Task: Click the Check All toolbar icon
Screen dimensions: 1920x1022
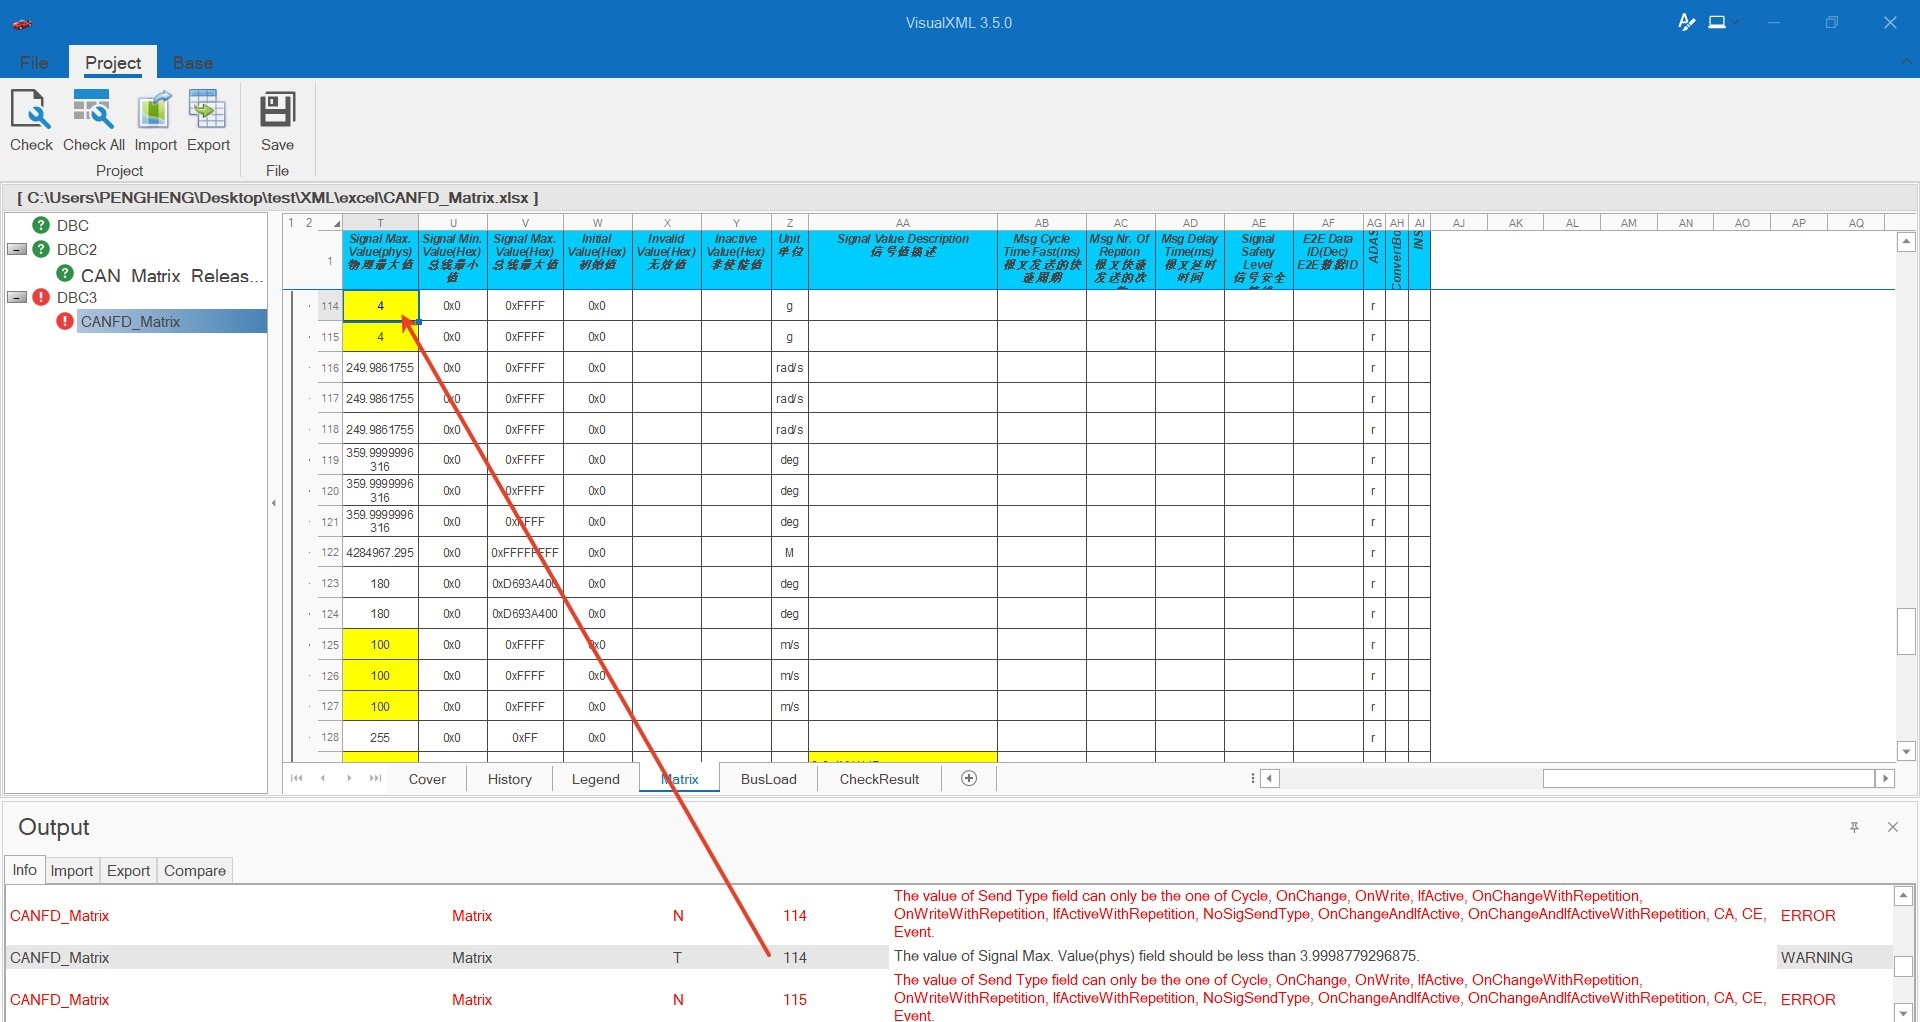Action: click(93, 120)
